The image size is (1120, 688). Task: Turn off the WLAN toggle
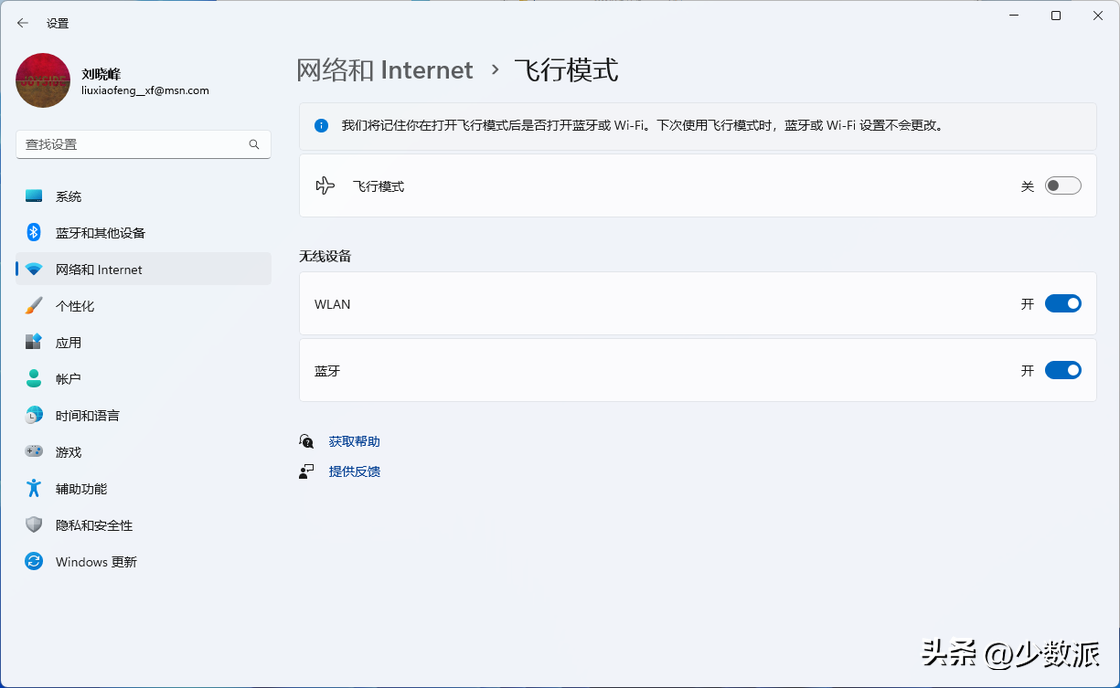click(1062, 304)
